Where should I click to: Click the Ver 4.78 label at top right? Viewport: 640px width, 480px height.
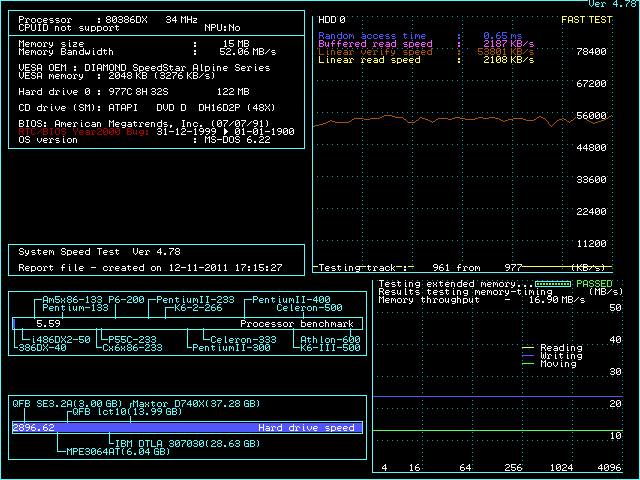coord(612,5)
